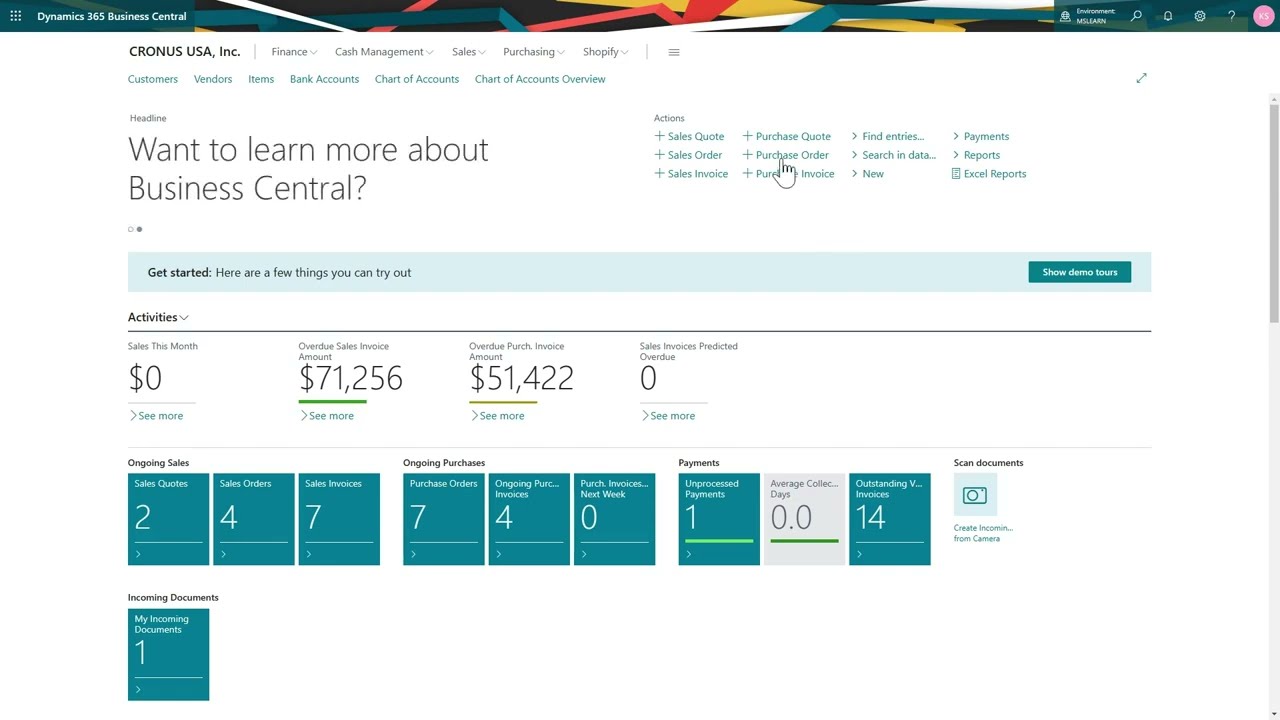This screenshot has height=720, width=1280.
Task: Expand the Find entries action group
Action: (887, 136)
